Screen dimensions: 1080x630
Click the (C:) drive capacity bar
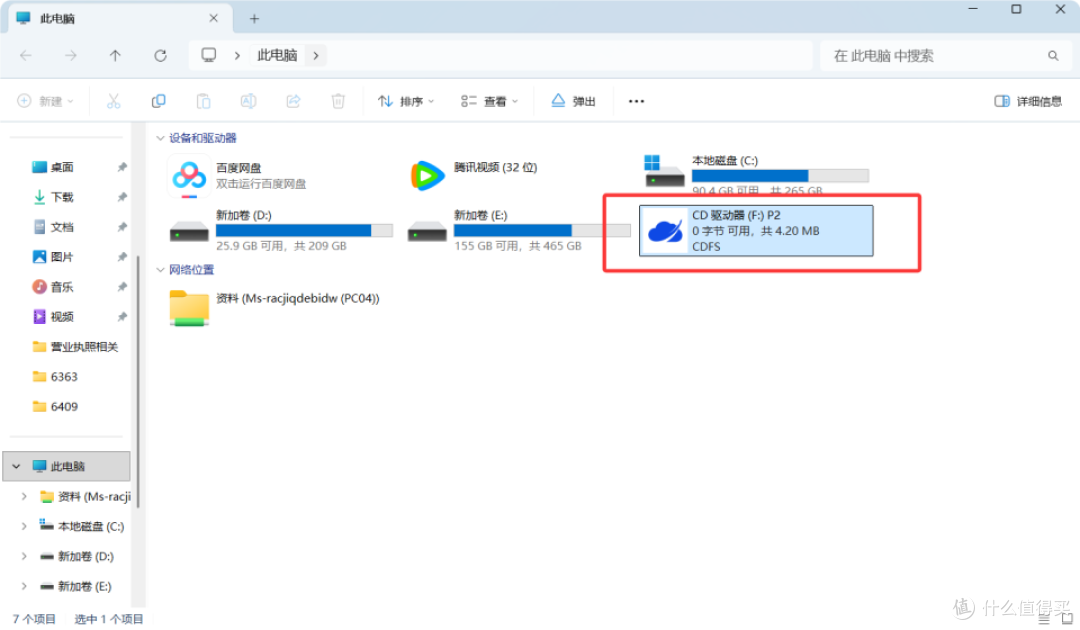click(780, 176)
